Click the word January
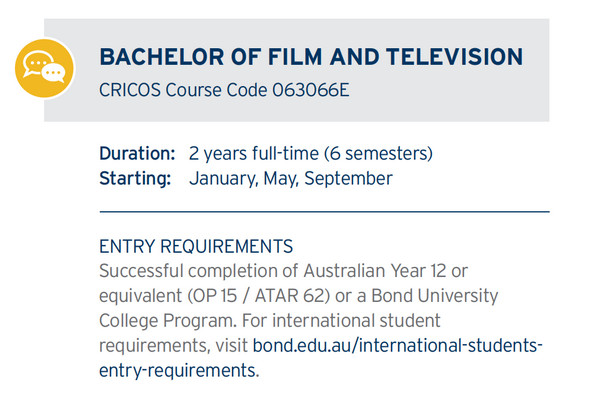Viewport: 600px width, 394px height. pyautogui.click(x=224, y=179)
